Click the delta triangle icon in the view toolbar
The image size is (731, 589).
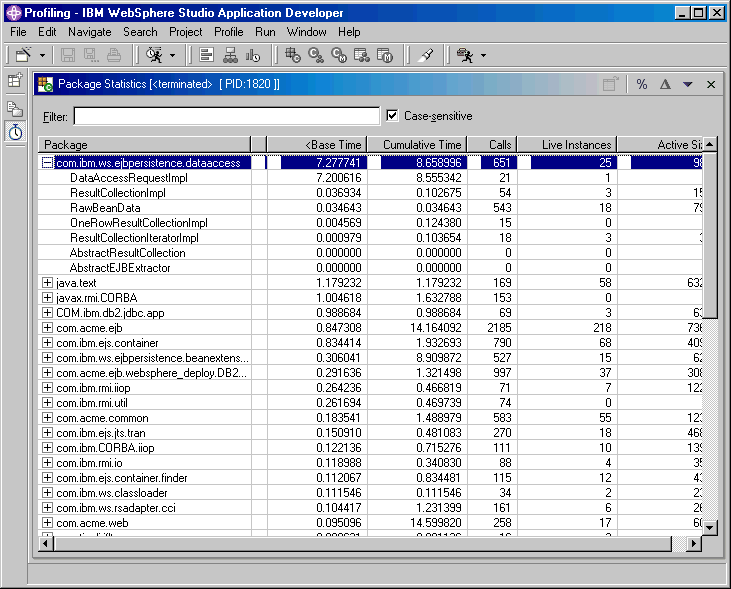tap(665, 85)
